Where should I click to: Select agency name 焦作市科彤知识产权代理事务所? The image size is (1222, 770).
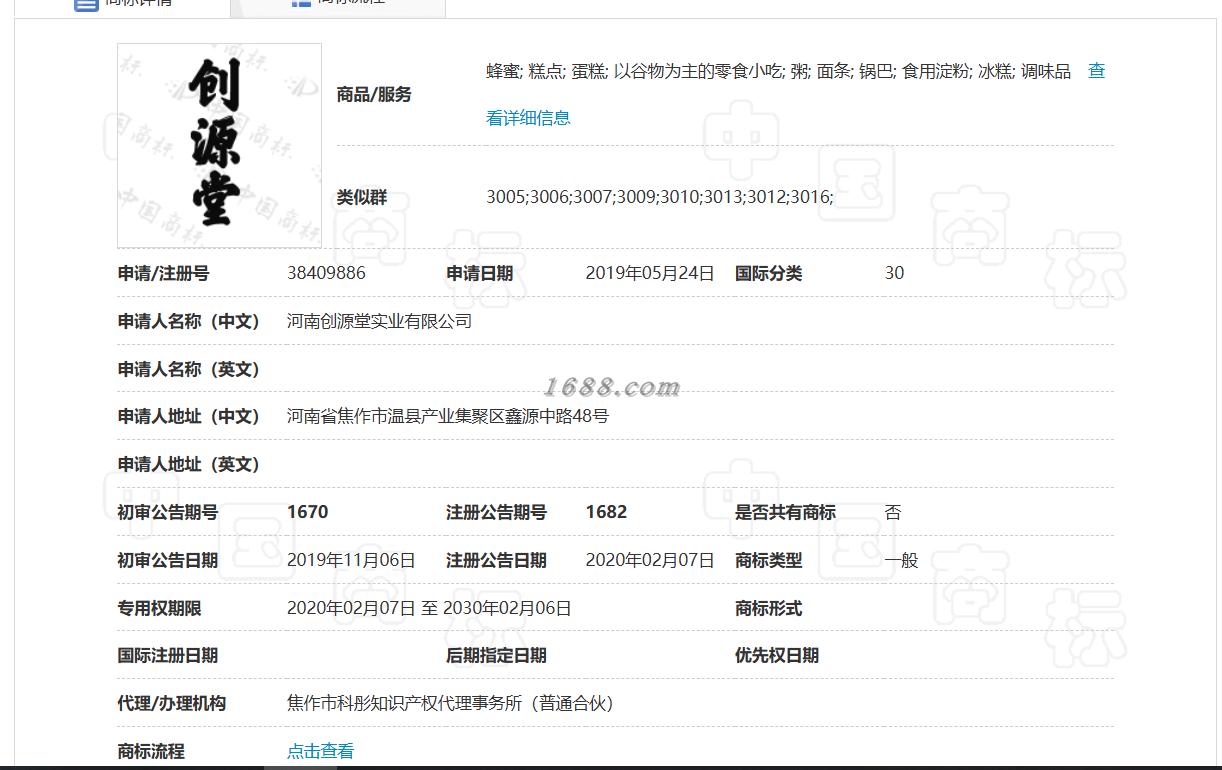pyautogui.click(x=450, y=703)
